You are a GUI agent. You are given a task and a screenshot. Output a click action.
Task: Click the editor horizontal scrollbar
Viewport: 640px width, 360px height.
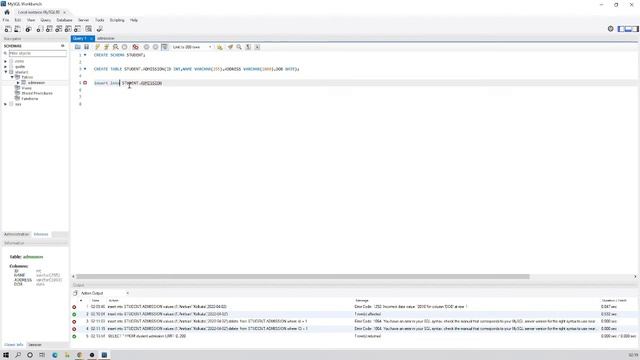(303, 276)
